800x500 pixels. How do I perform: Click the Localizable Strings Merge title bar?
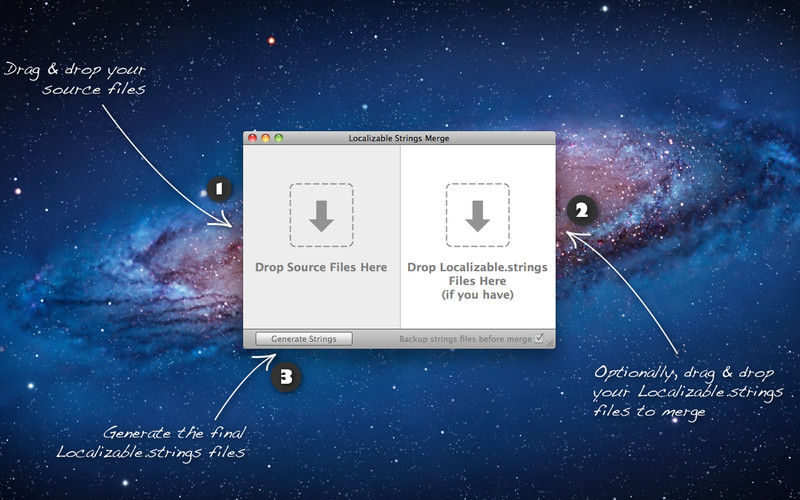click(400, 138)
